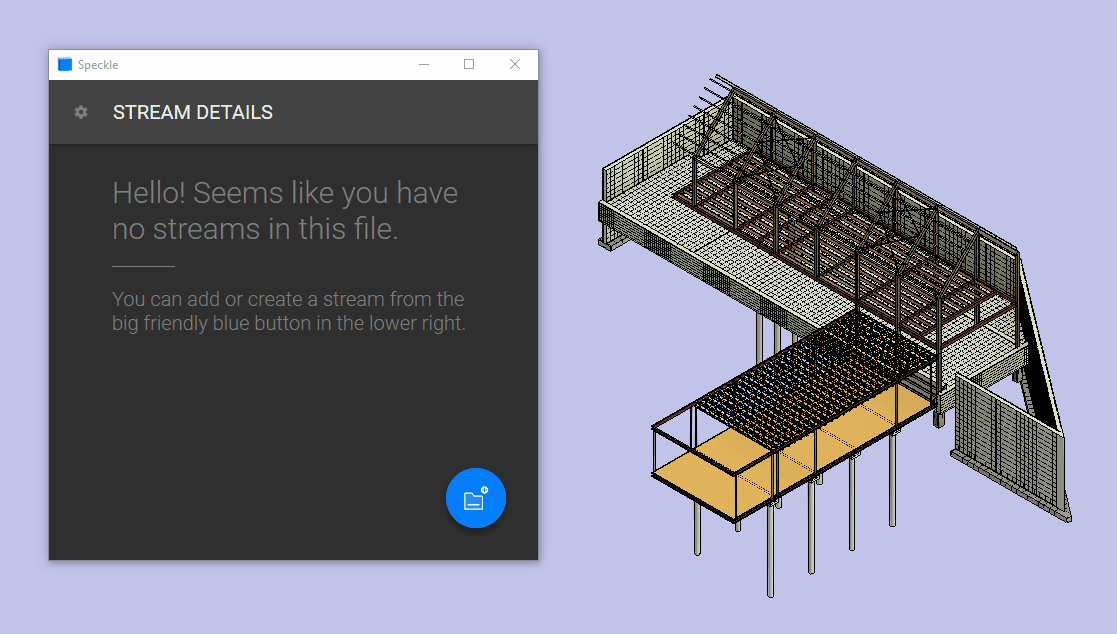
Task: Click the STREAM DETAILS heading
Action: (193, 113)
